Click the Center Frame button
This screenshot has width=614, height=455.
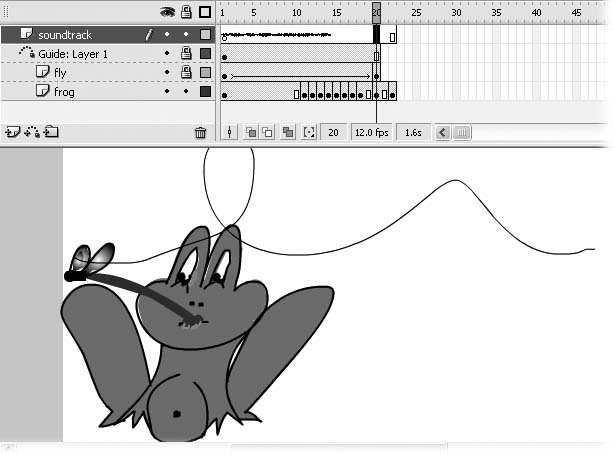[230, 132]
